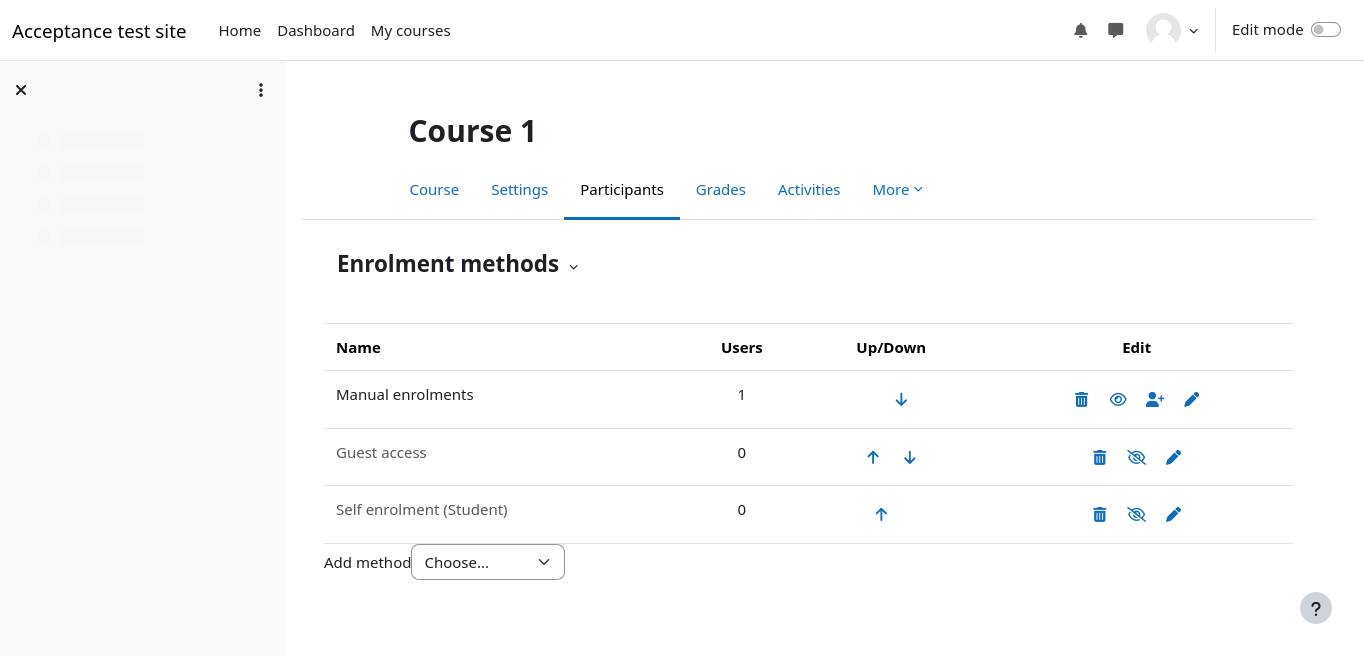Move Guest access up
The height and width of the screenshot is (656, 1364).
coord(873,457)
